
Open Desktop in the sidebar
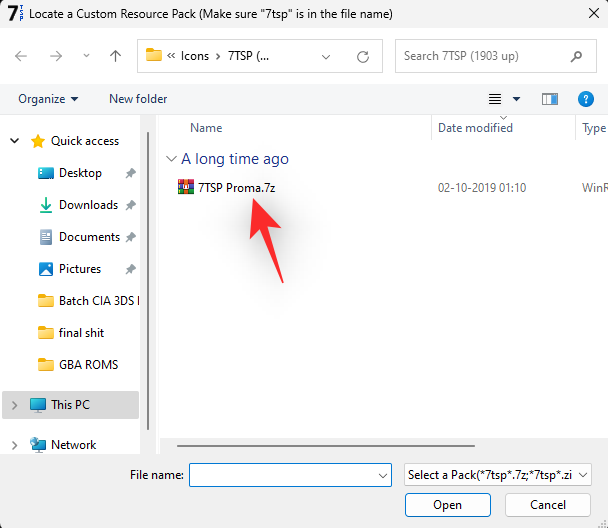point(80,173)
